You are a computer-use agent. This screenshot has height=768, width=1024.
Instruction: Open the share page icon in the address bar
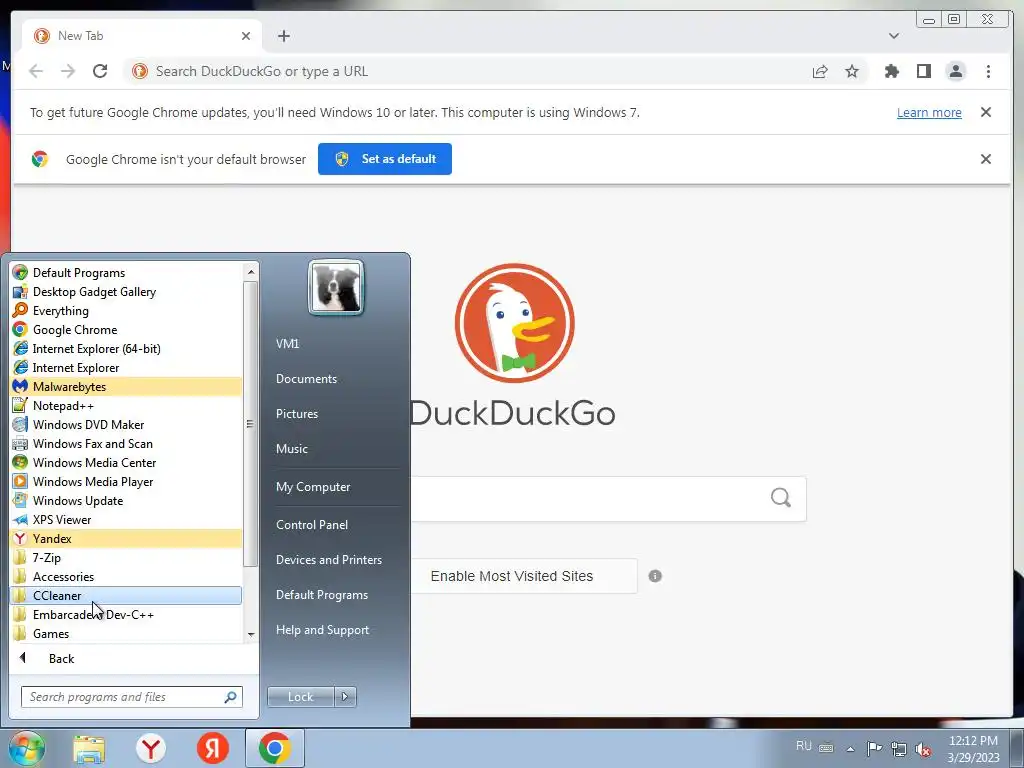pyautogui.click(x=820, y=71)
